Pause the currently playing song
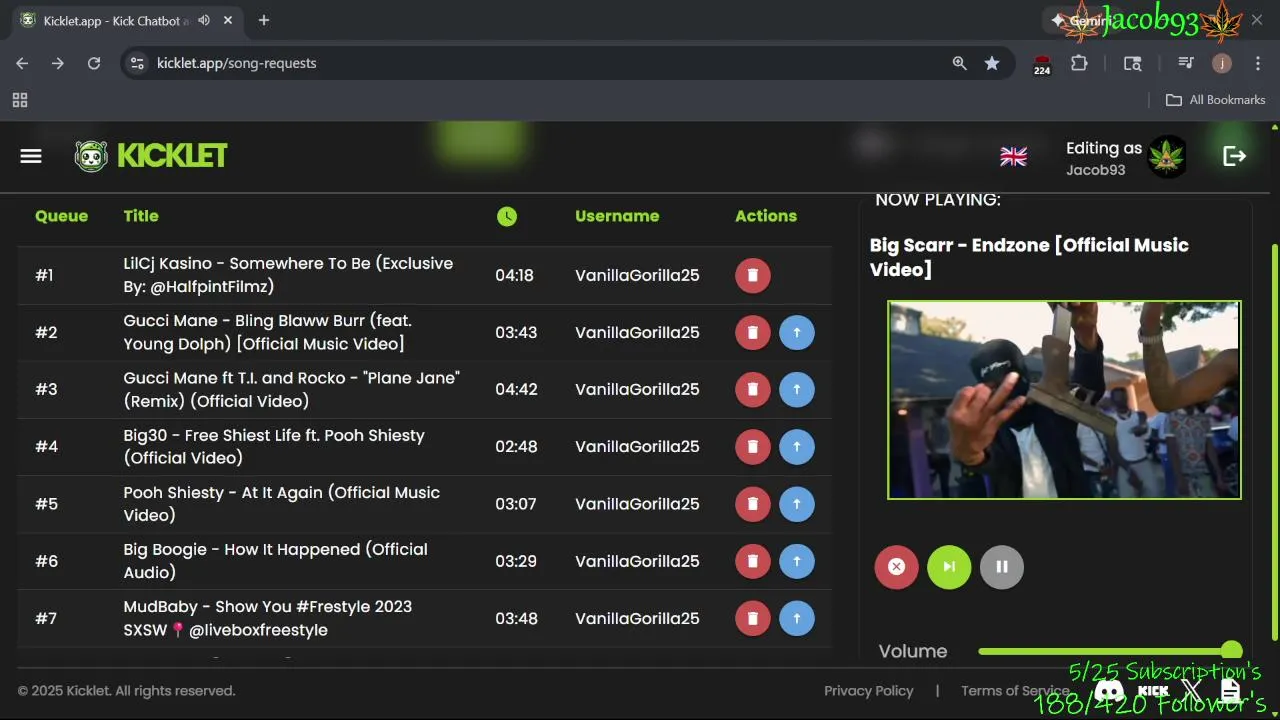The width and height of the screenshot is (1280, 720). pyautogui.click(x=1002, y=567)
